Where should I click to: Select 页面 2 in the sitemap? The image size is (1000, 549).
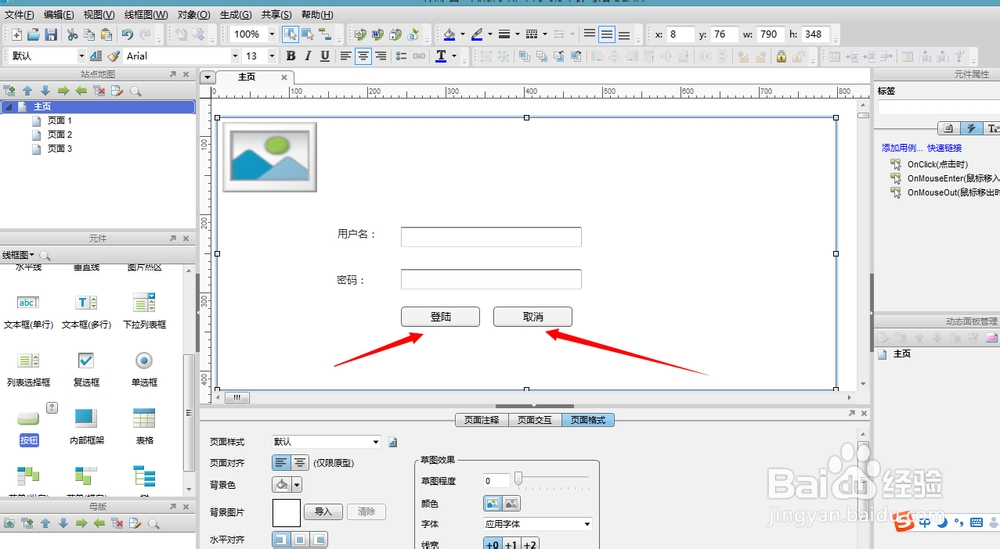[x=60, y=135]
